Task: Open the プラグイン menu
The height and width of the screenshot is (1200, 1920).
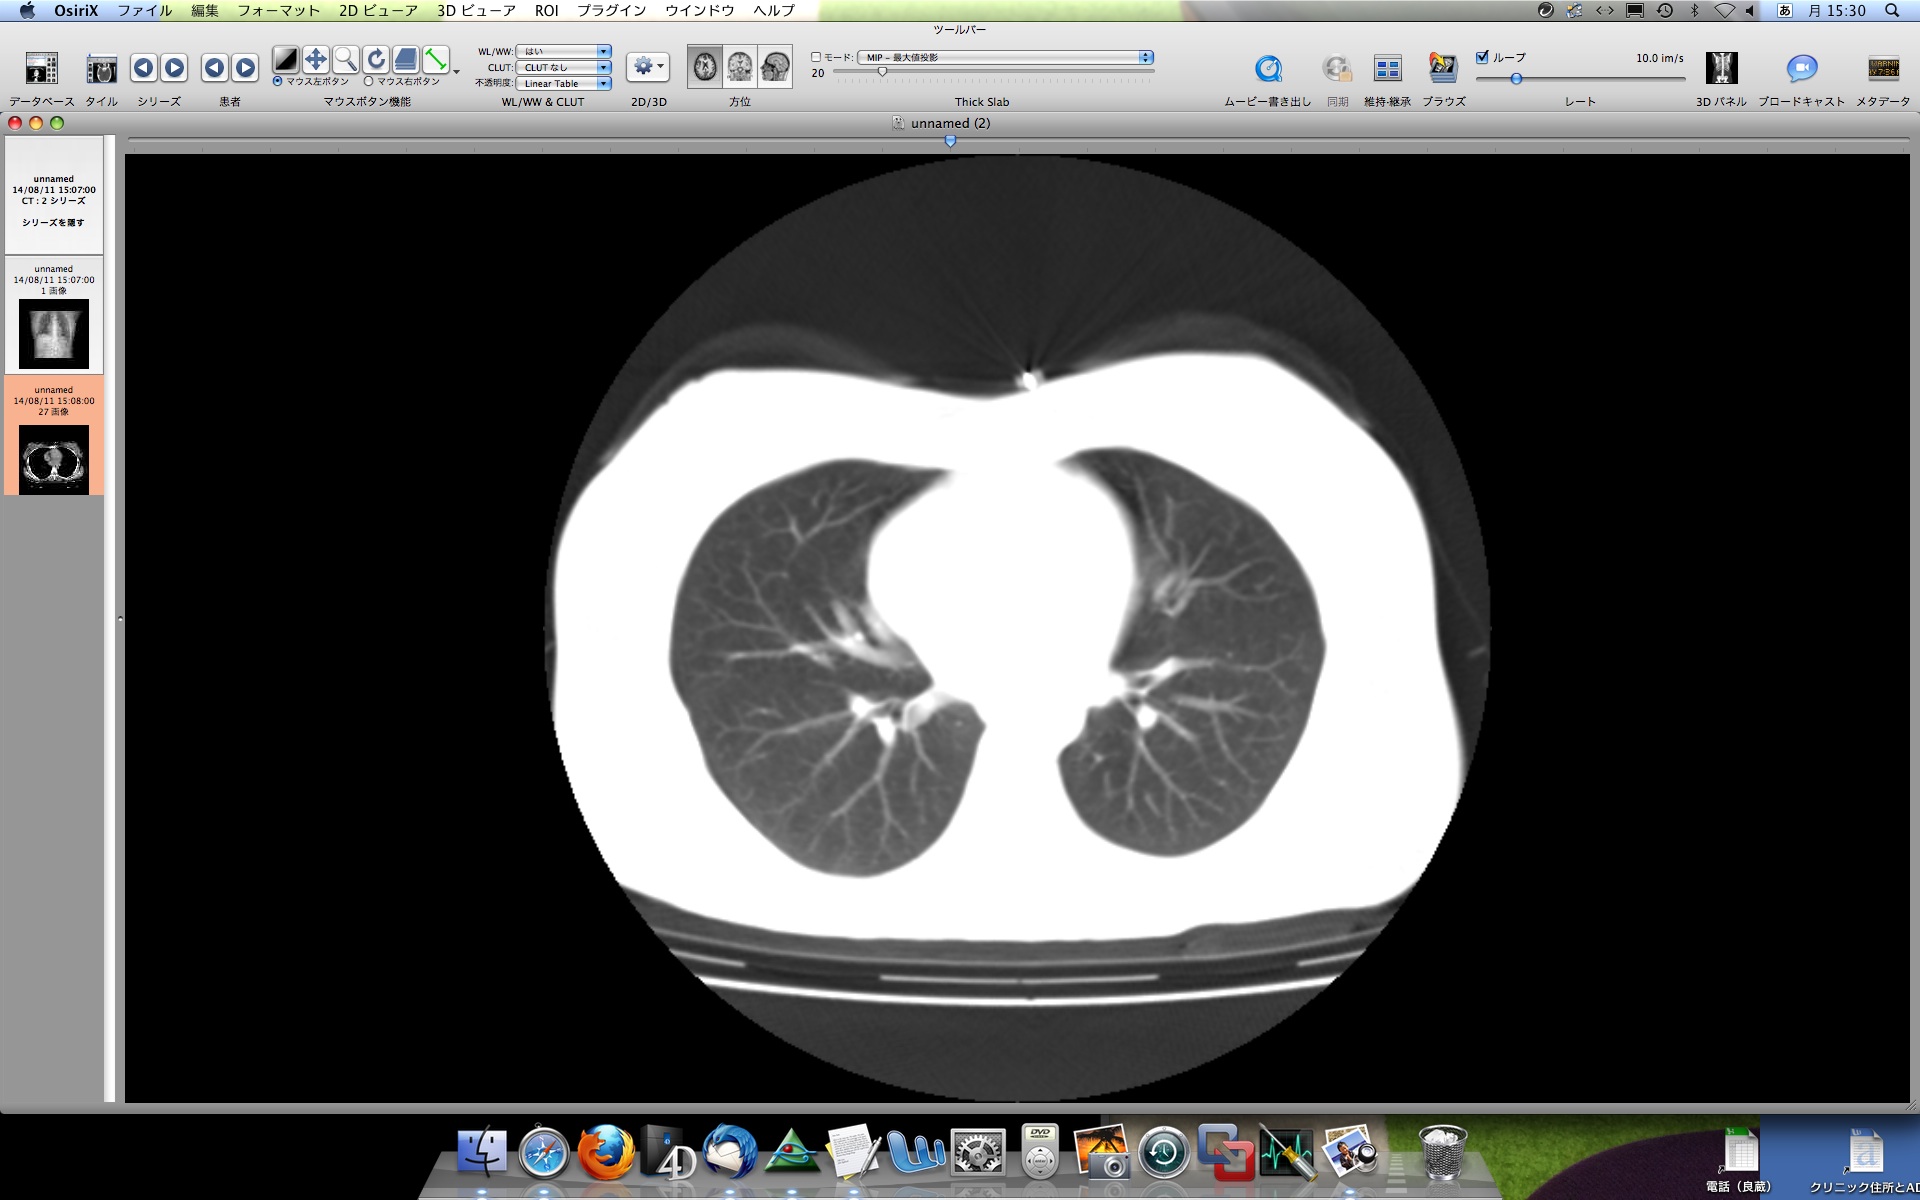Action: tap(611, 10)
